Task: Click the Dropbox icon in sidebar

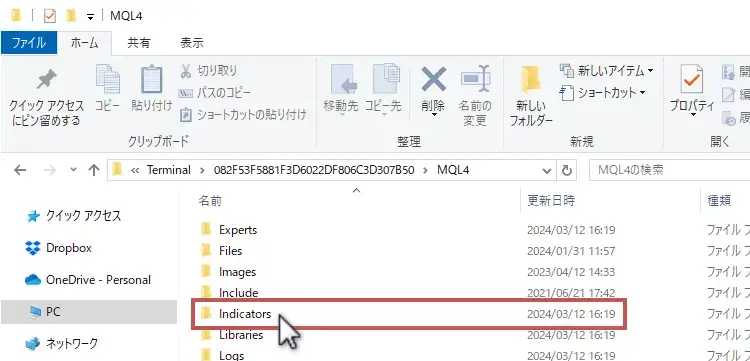Action: (33, 248)
